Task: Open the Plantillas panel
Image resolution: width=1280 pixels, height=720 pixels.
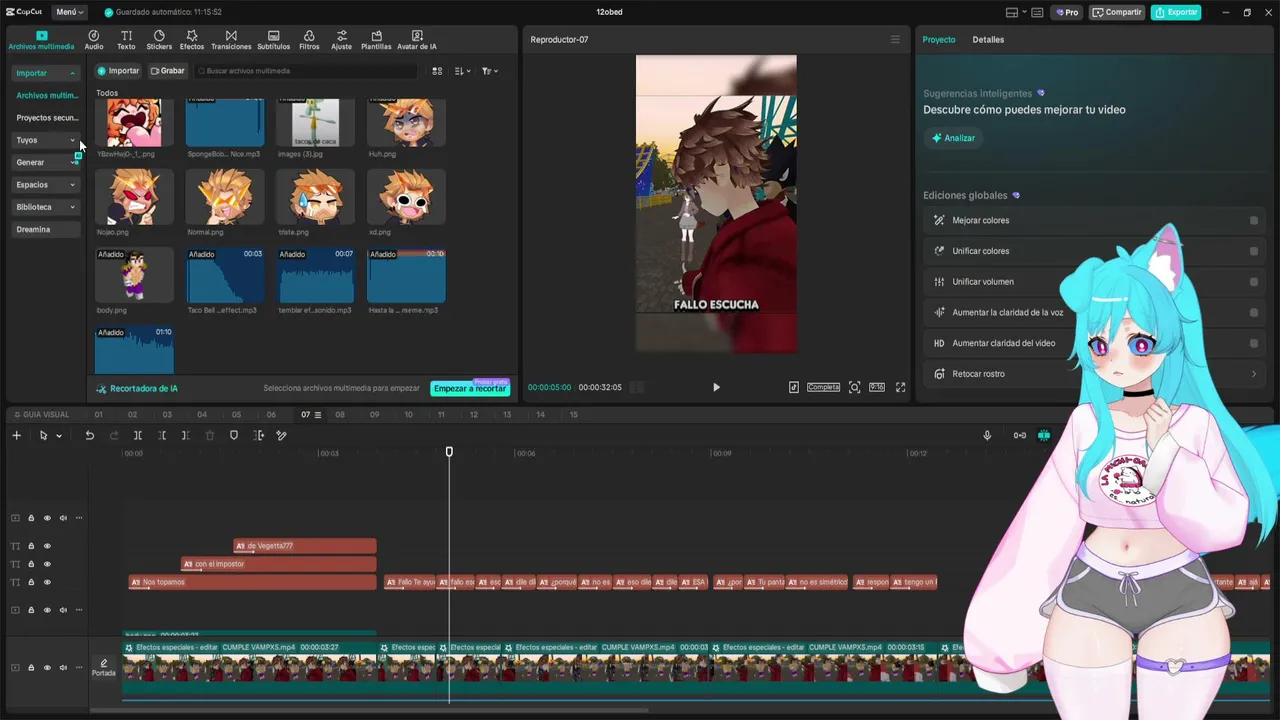Action: [x=376, y=40]
